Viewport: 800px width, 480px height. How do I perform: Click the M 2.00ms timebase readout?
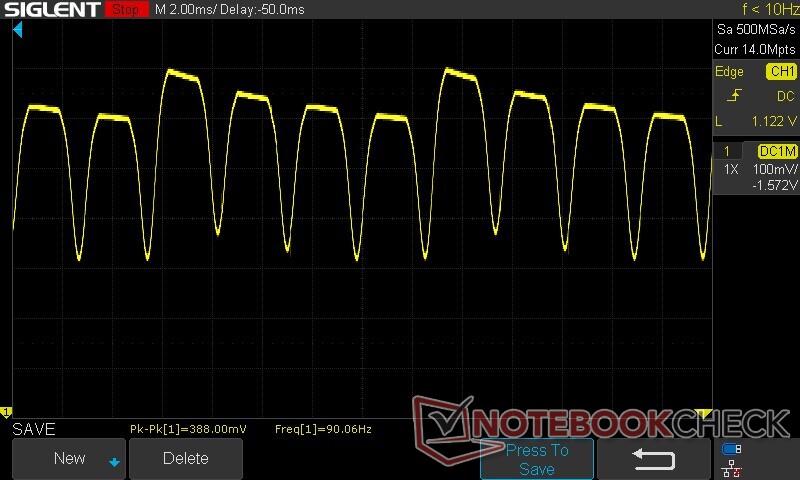[x=187, y=9]
